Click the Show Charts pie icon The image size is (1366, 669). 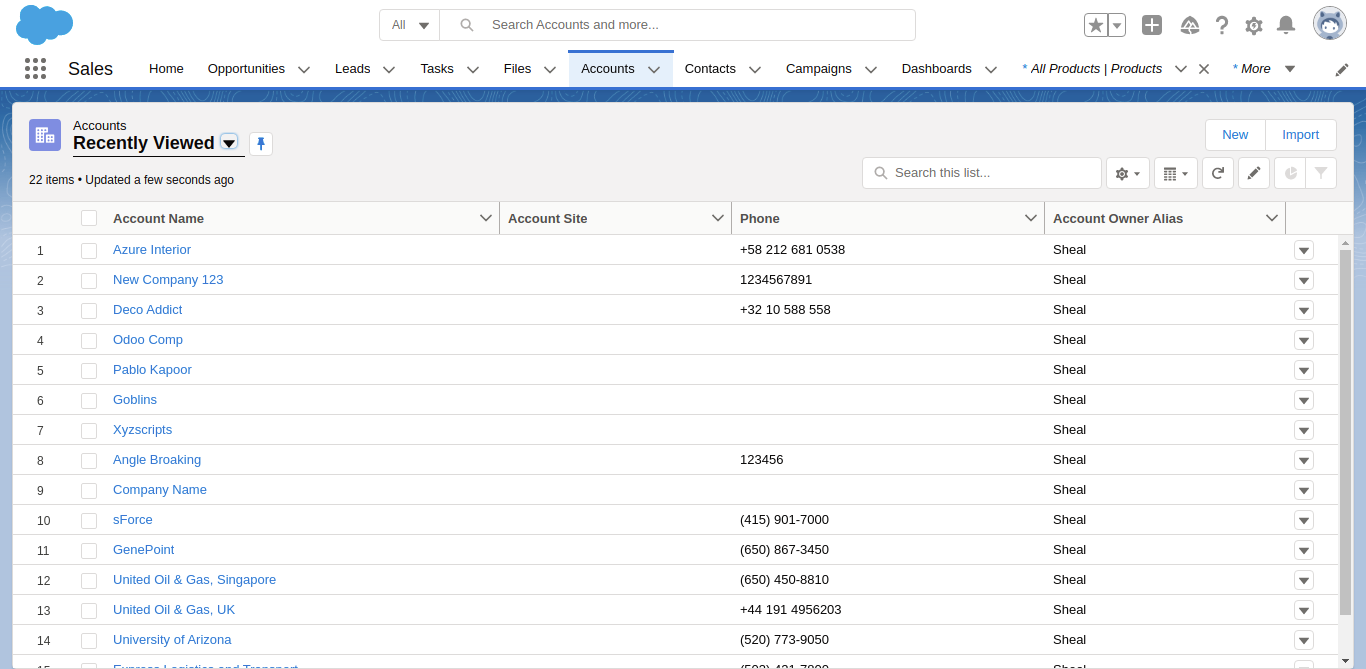point(1290,173)
